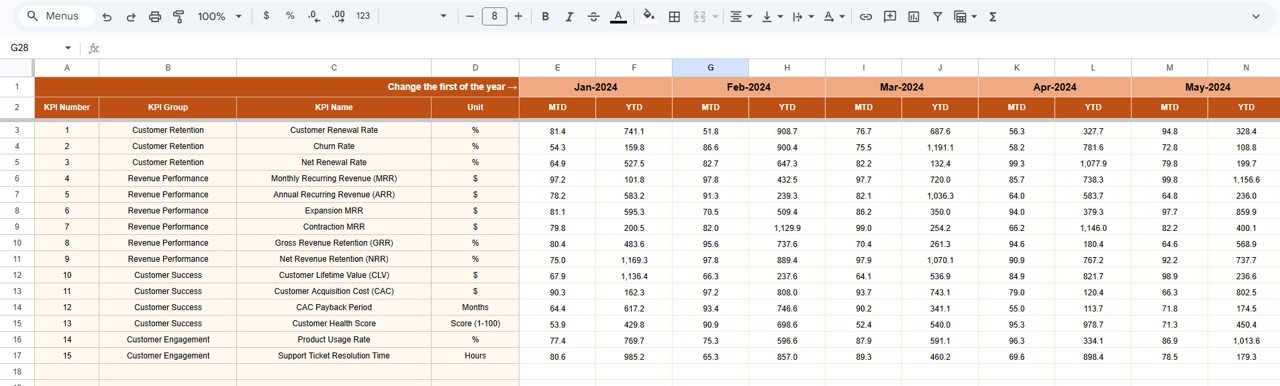Click the Insert link icon
Image resolution: width=1280 pixels, height=386 pixels.
865,16
